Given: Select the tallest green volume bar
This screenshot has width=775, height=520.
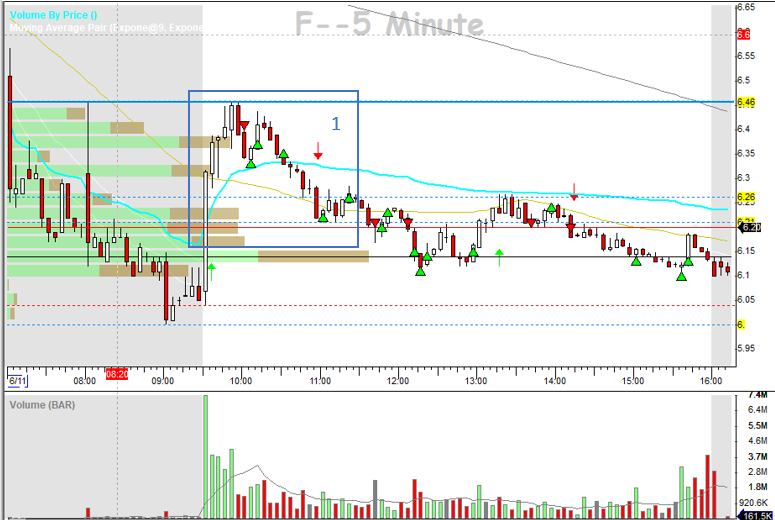Looking at the screenshot, I should coord(206,456).
